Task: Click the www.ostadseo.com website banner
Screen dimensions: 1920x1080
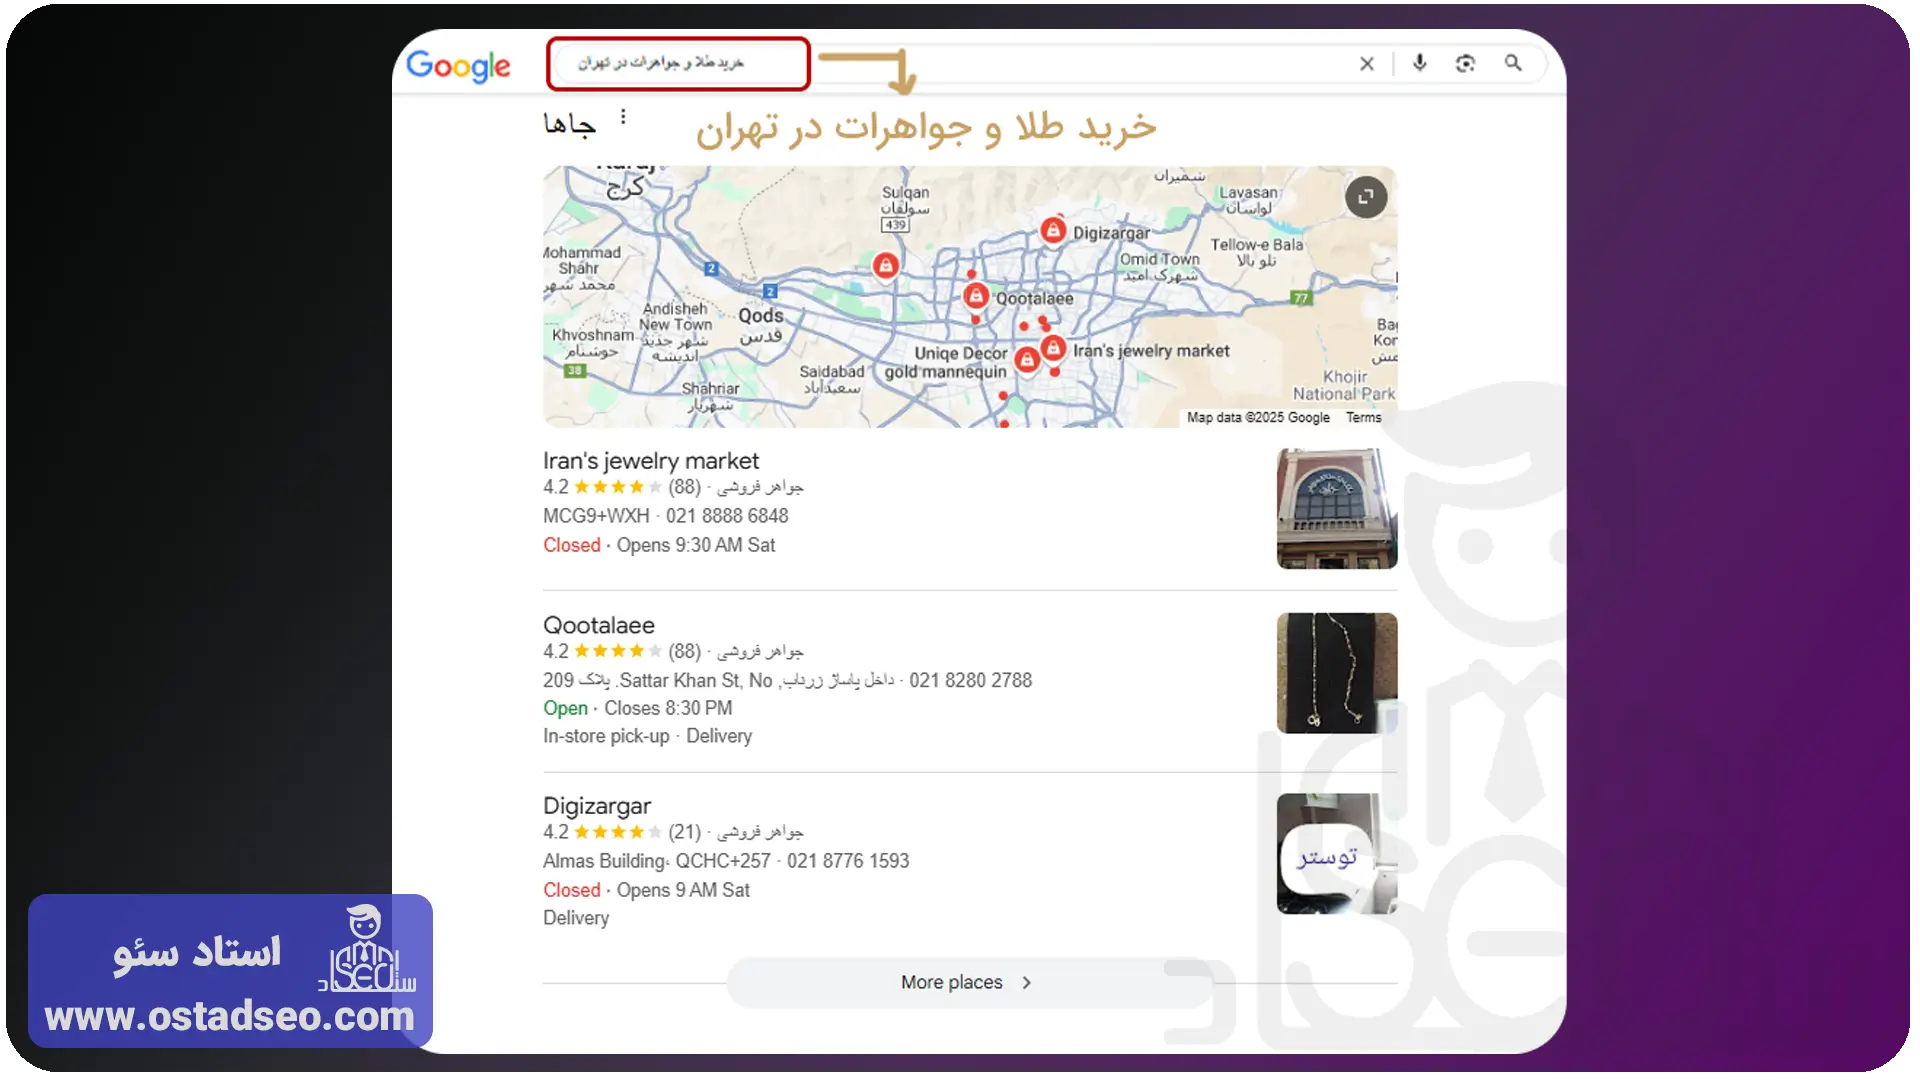Action: [x=230, y=1016]
